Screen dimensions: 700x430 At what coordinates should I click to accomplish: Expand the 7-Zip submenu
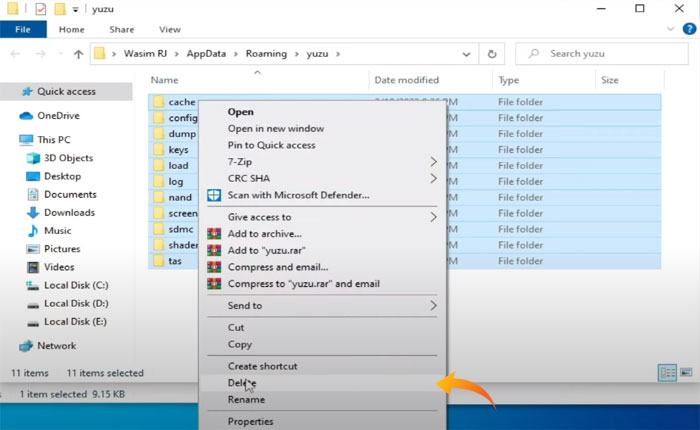coord(433,162)
